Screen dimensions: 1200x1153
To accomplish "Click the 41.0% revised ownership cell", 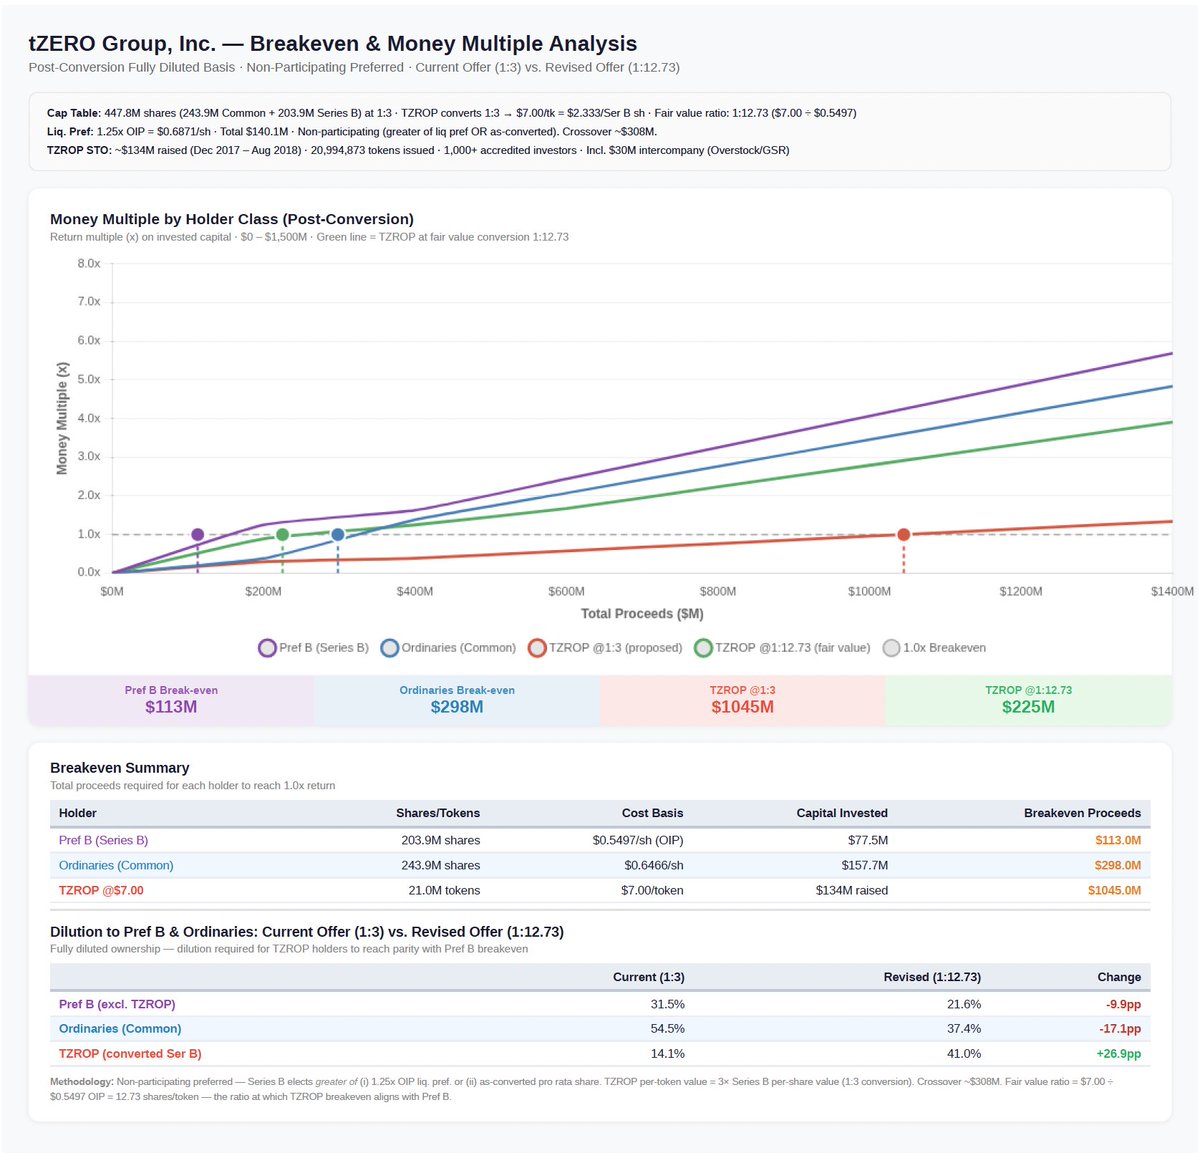I will pyautogui.click(x=964, y=1053).
